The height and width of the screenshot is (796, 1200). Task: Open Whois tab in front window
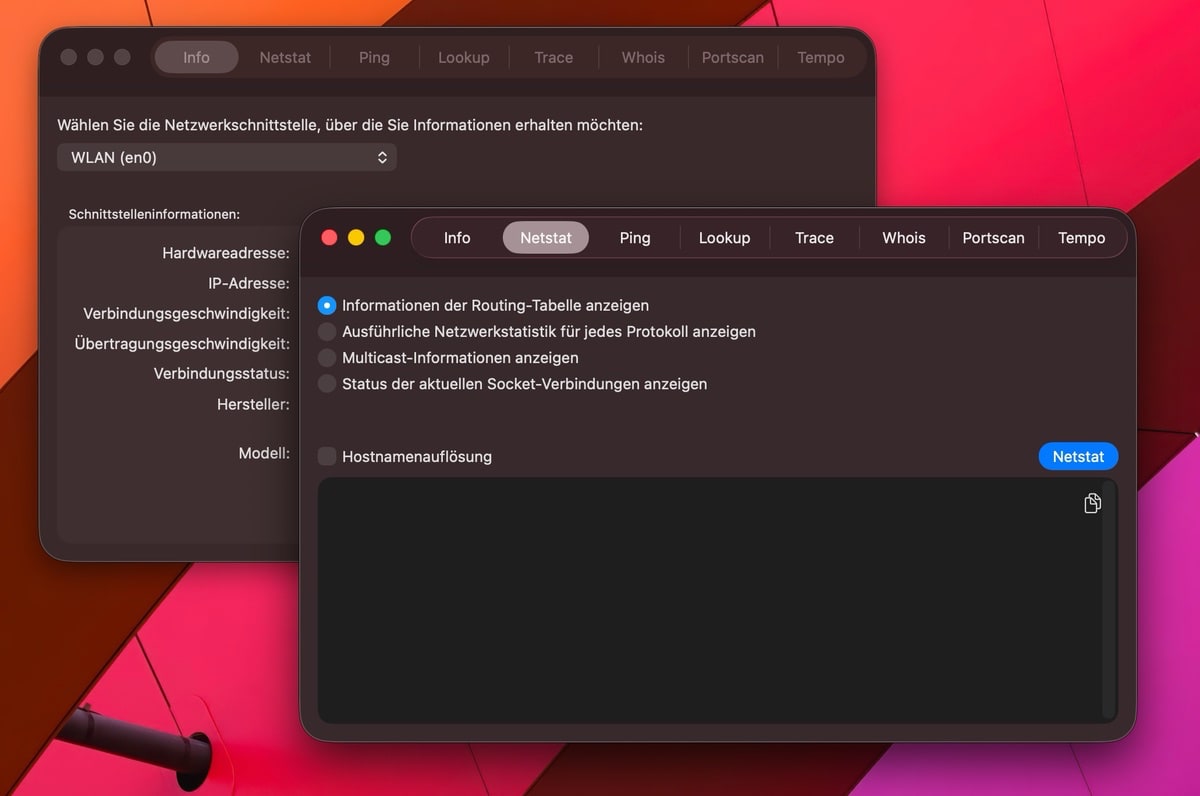tap(904, 238)
